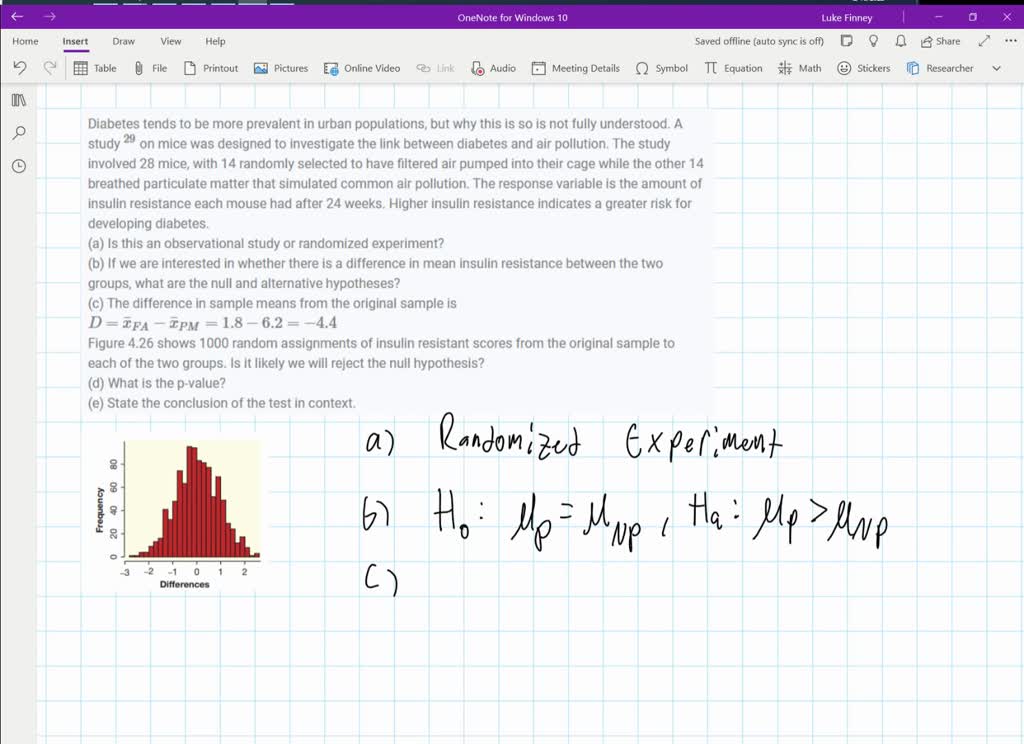Open recent notes clock icon
The image size is (1024, 744).
click(18, 166)
